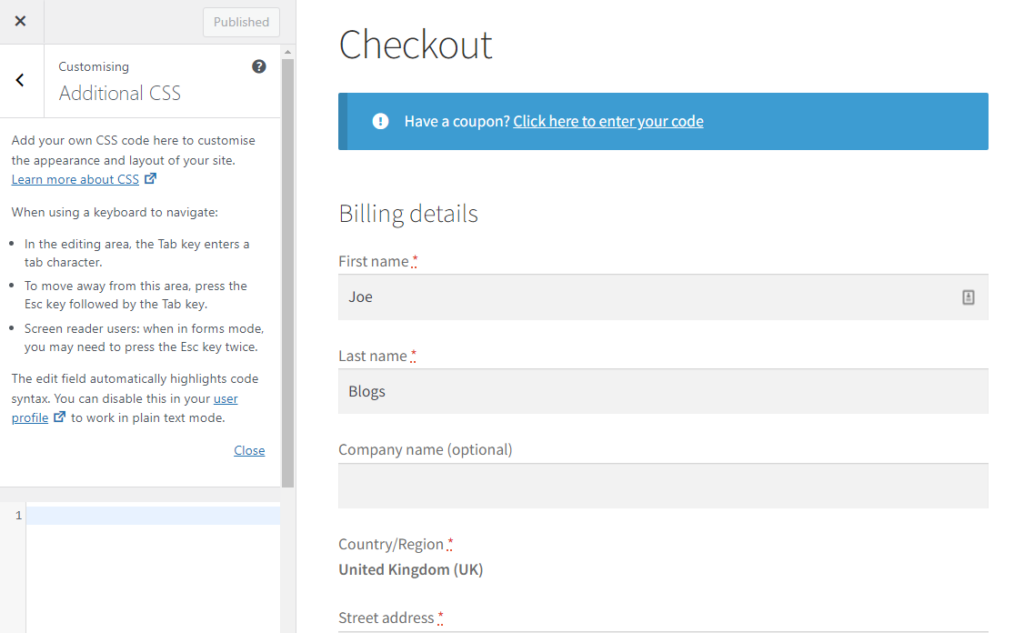Screen dimensions: 1024x633
Task: Click the scrollbar up arrow in sidebar
Action: (x=287, y=52)
